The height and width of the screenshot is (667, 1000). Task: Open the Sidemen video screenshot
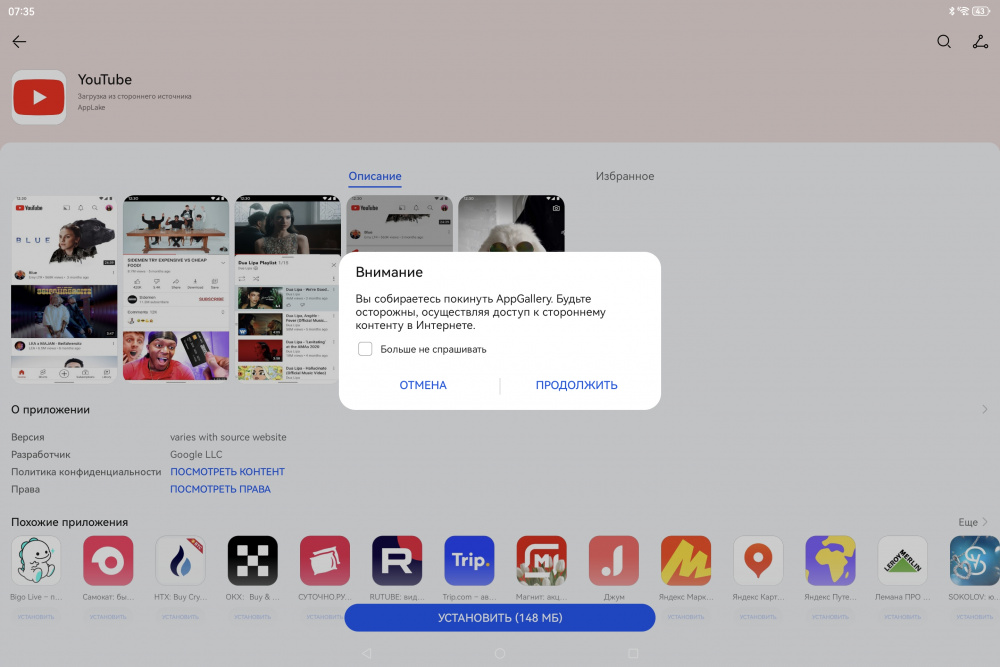(176, 288)
